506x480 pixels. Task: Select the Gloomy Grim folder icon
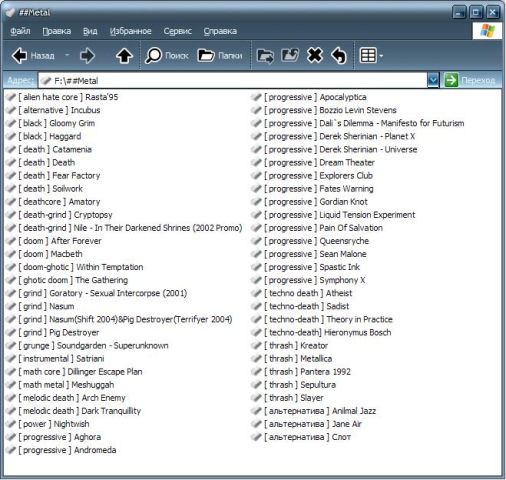[x=11, y=123]
